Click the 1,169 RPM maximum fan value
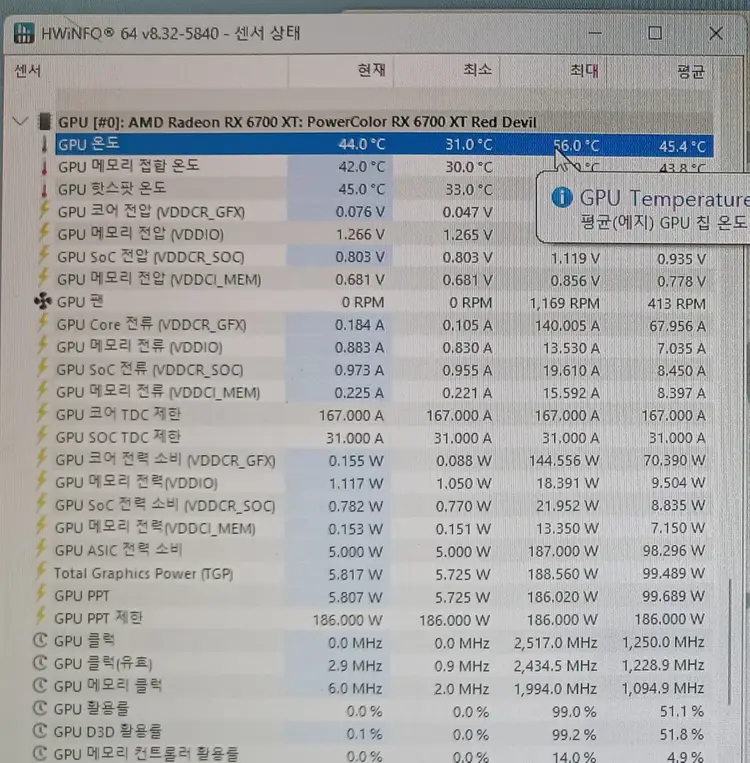 [565, 303]
